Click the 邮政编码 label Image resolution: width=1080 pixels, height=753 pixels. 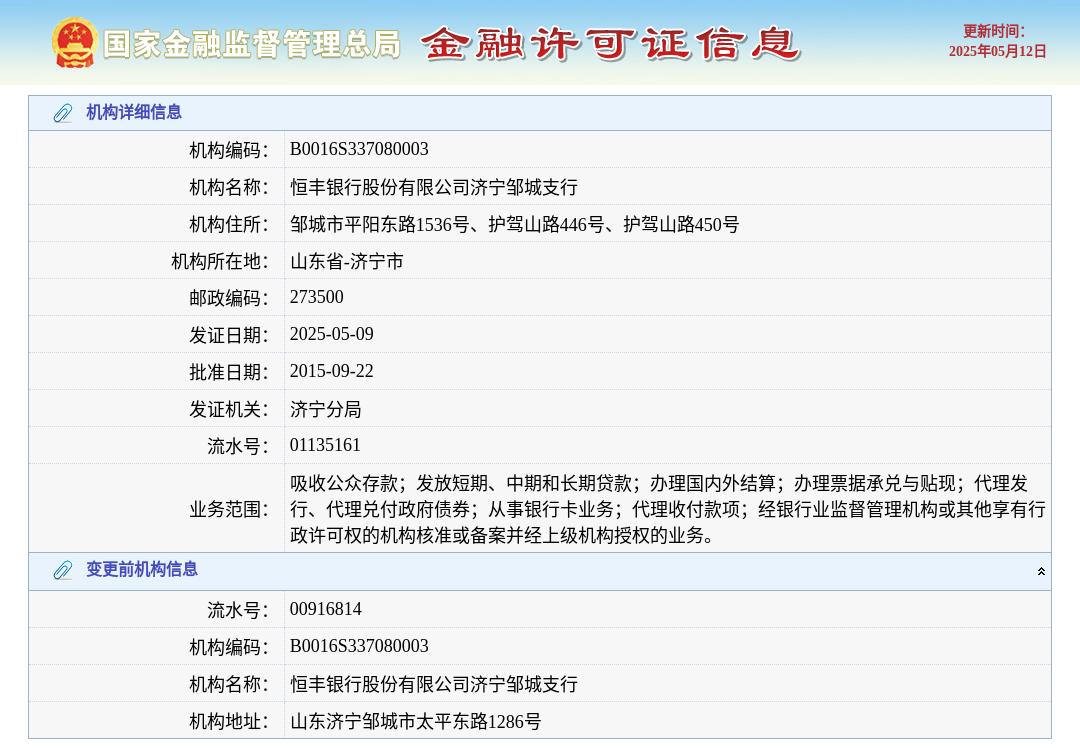click(x=229, y=298)
